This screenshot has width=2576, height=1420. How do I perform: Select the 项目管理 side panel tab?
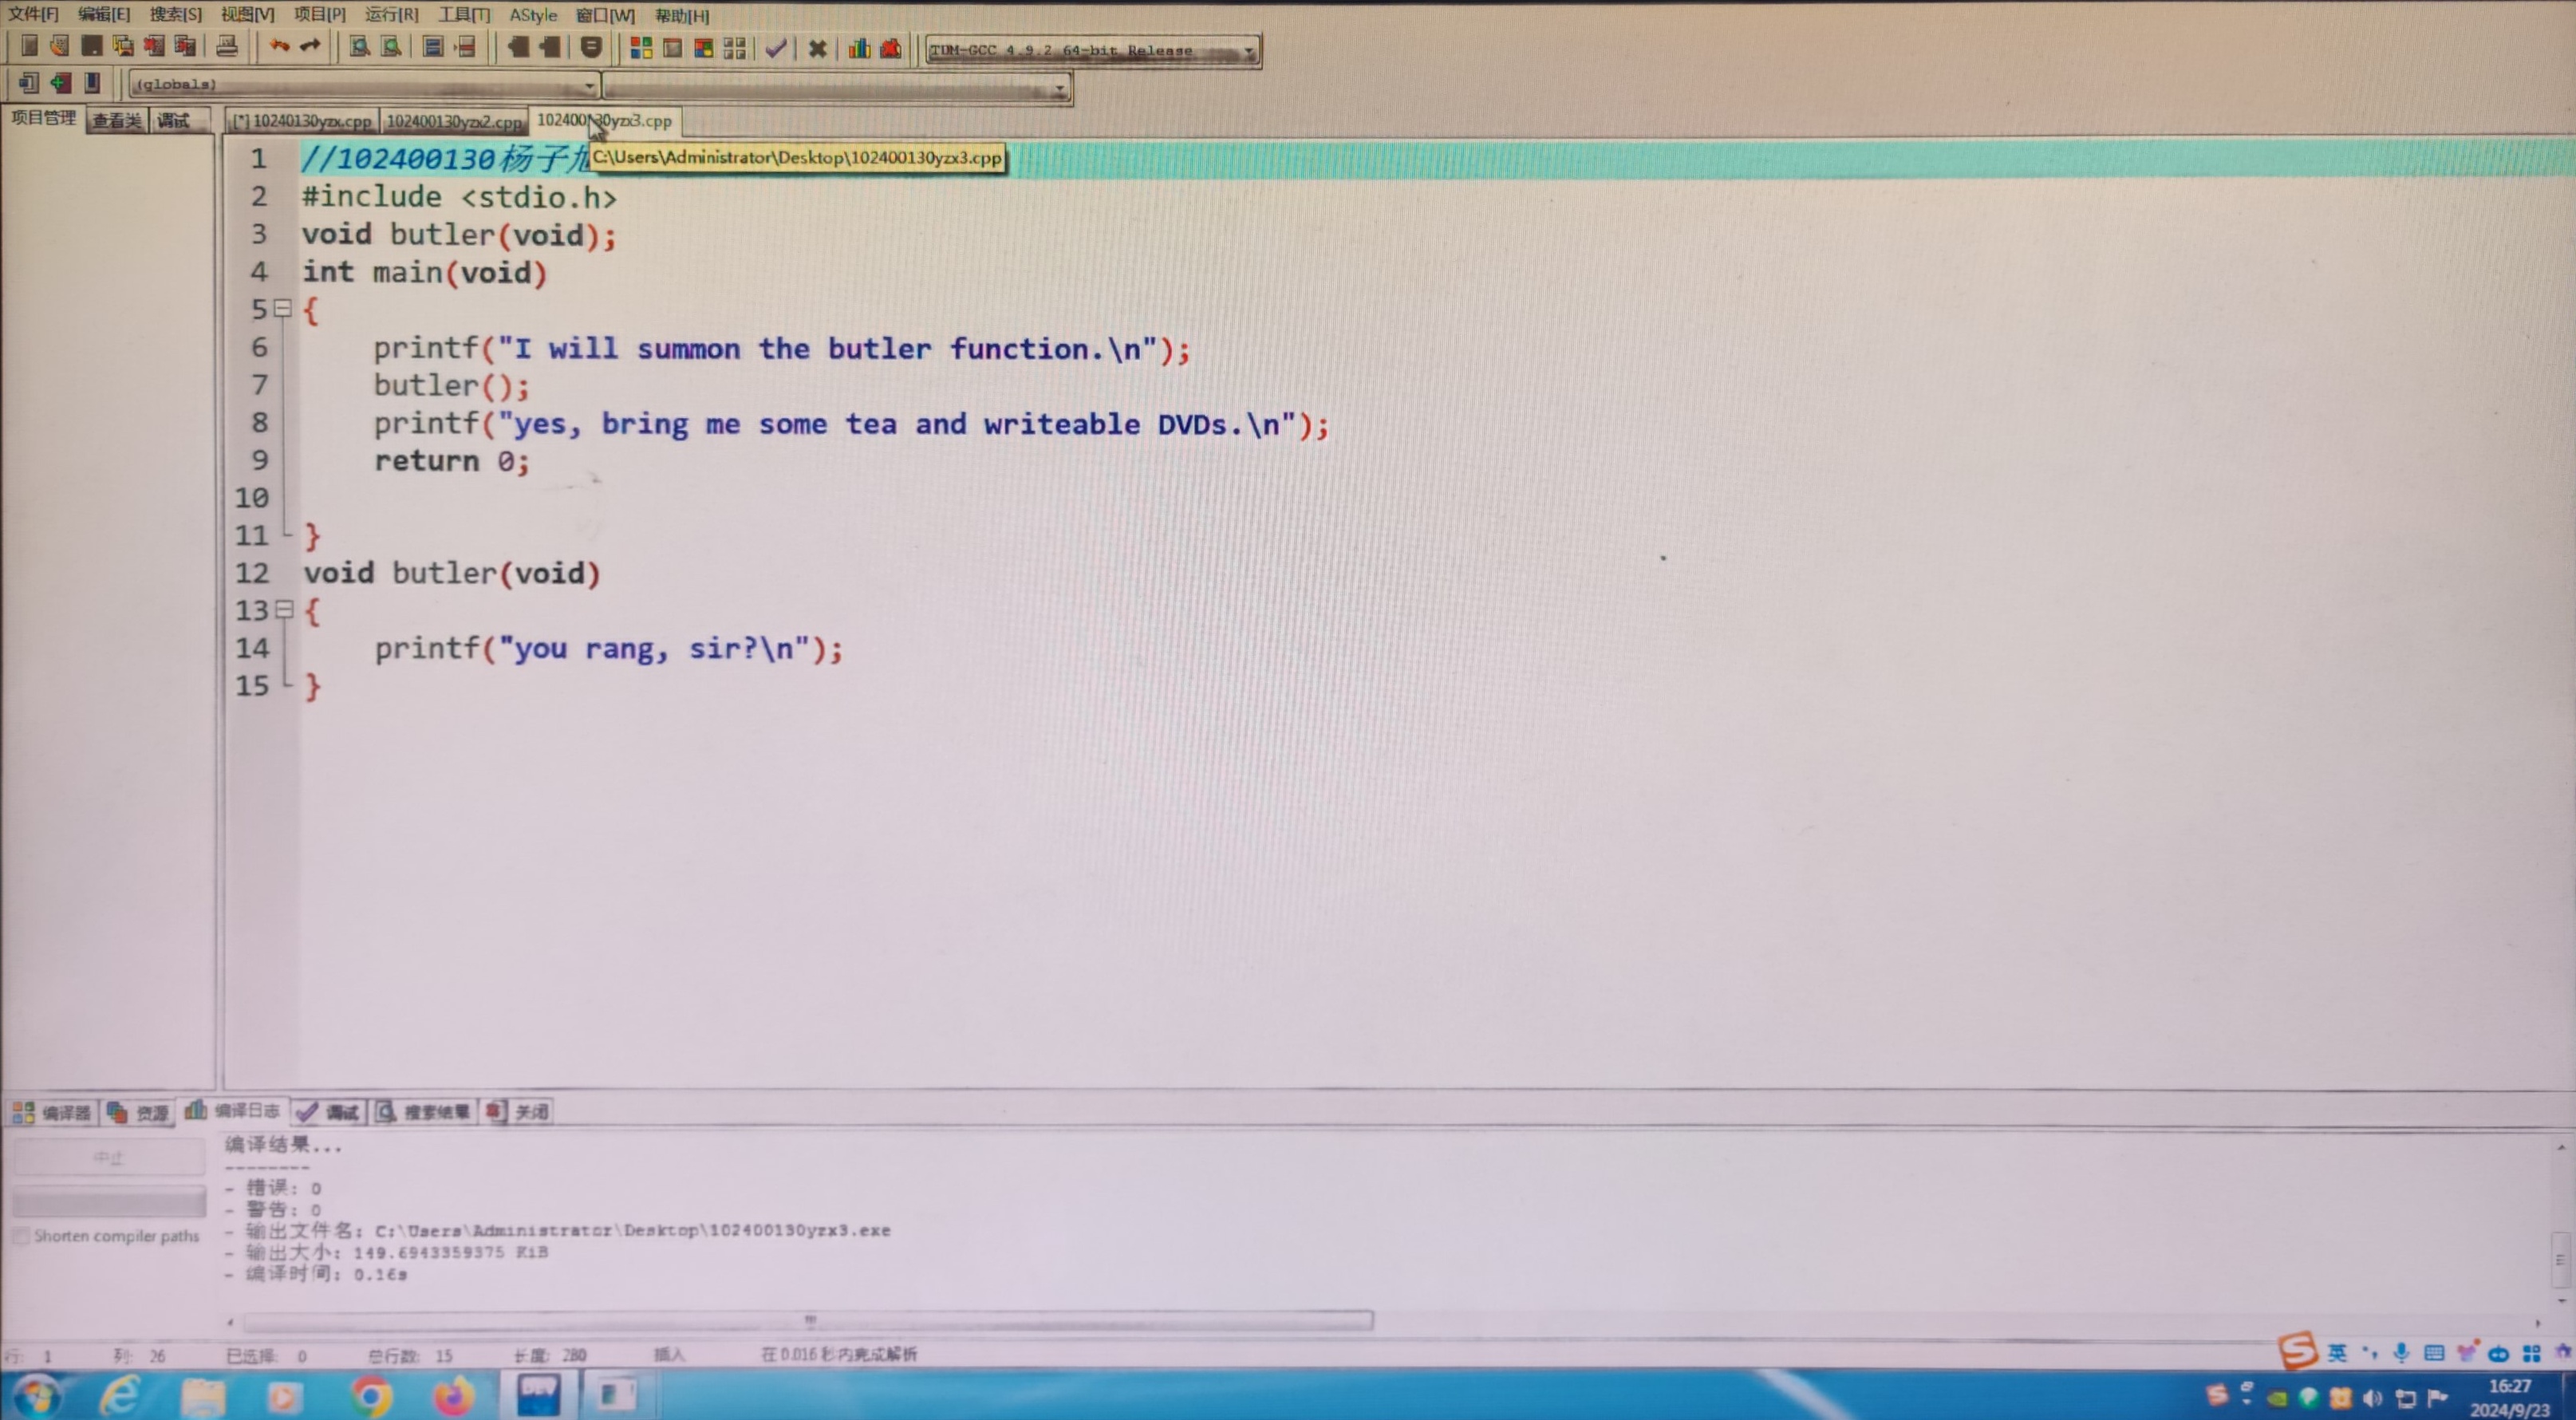(43, 118)
